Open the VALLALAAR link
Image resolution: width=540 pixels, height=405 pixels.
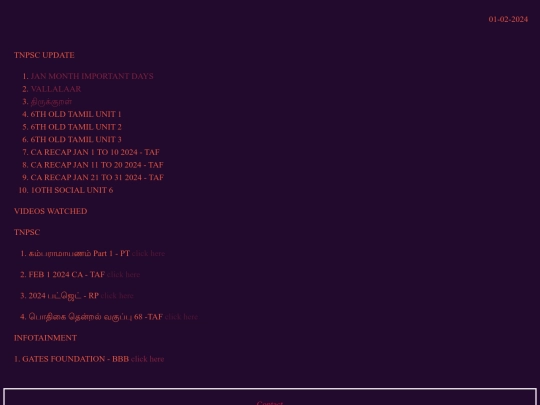(56, 89)
